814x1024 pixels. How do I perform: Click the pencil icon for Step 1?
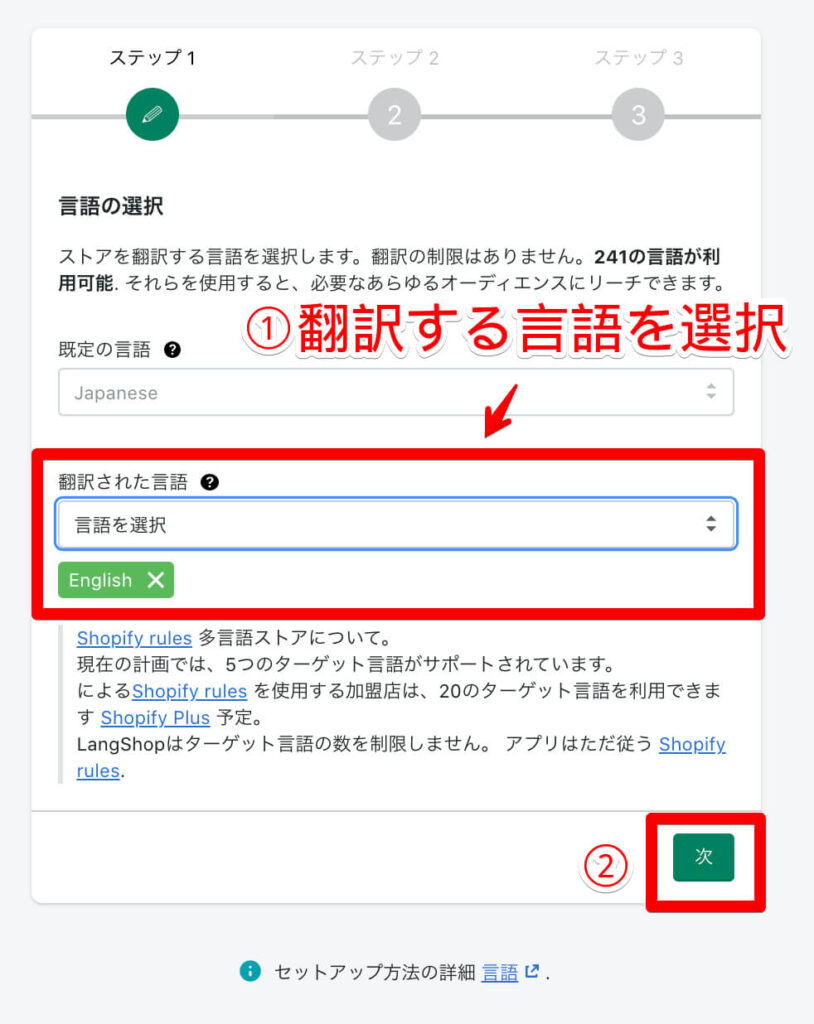(152, 115)
